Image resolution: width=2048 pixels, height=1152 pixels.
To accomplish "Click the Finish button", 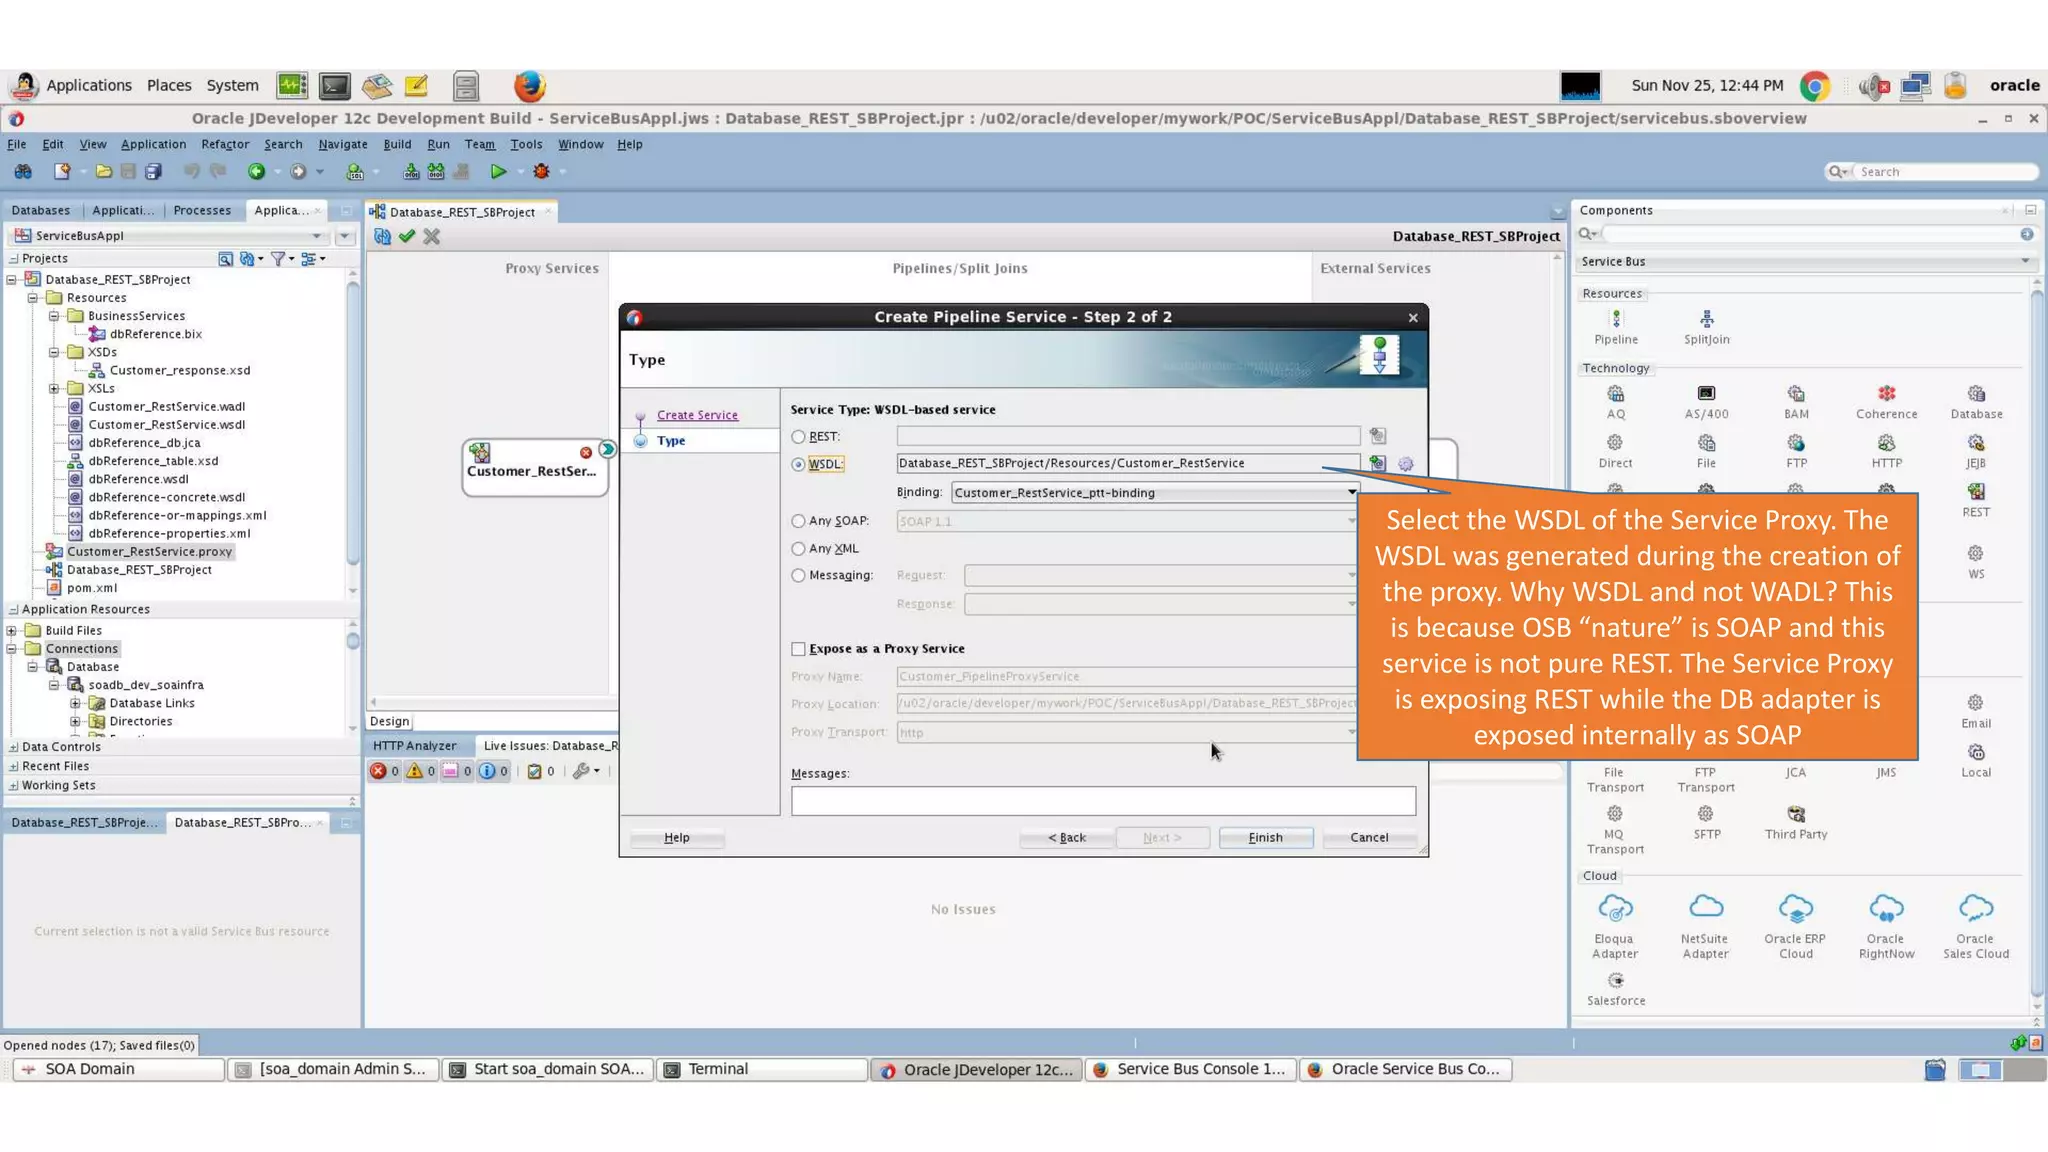I will pos(1265,838).
